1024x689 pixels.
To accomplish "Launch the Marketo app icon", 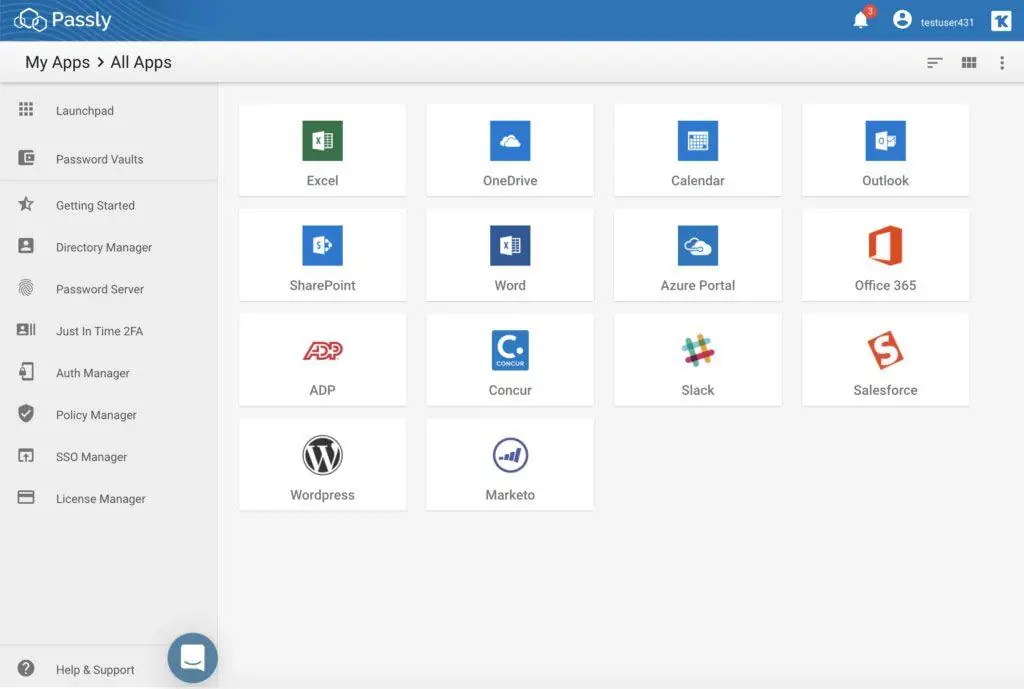I will pos(510,455).
